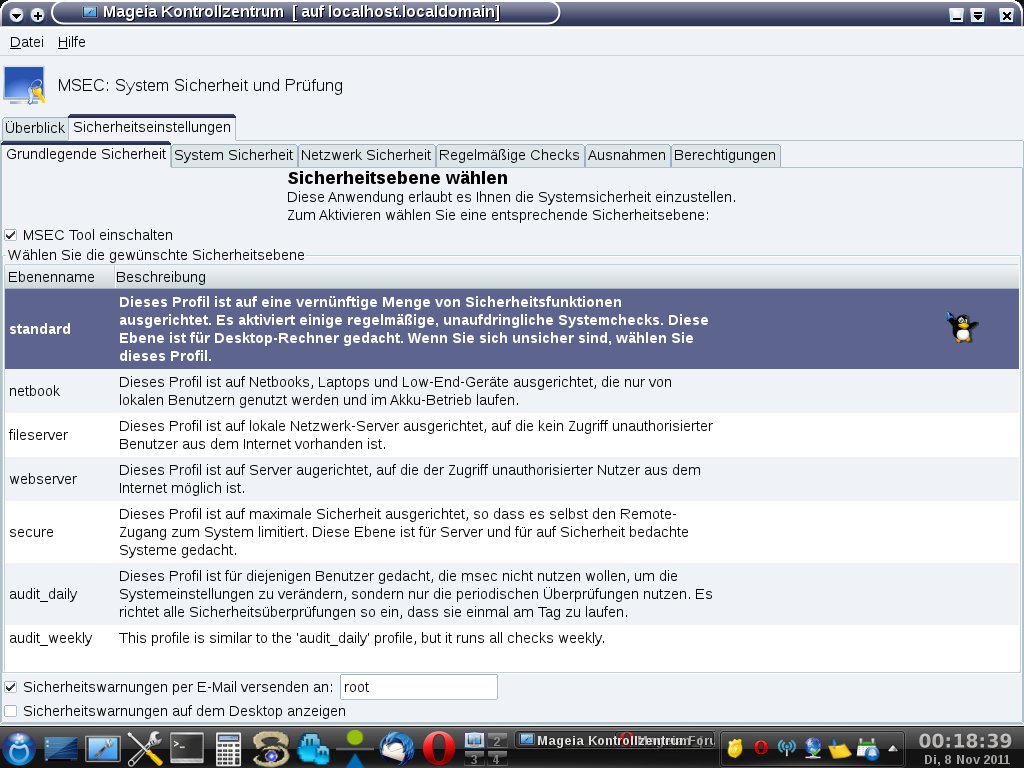Select the webserver security level
The width and height of the screenshot is (1024, 768).
coord(511,479)
